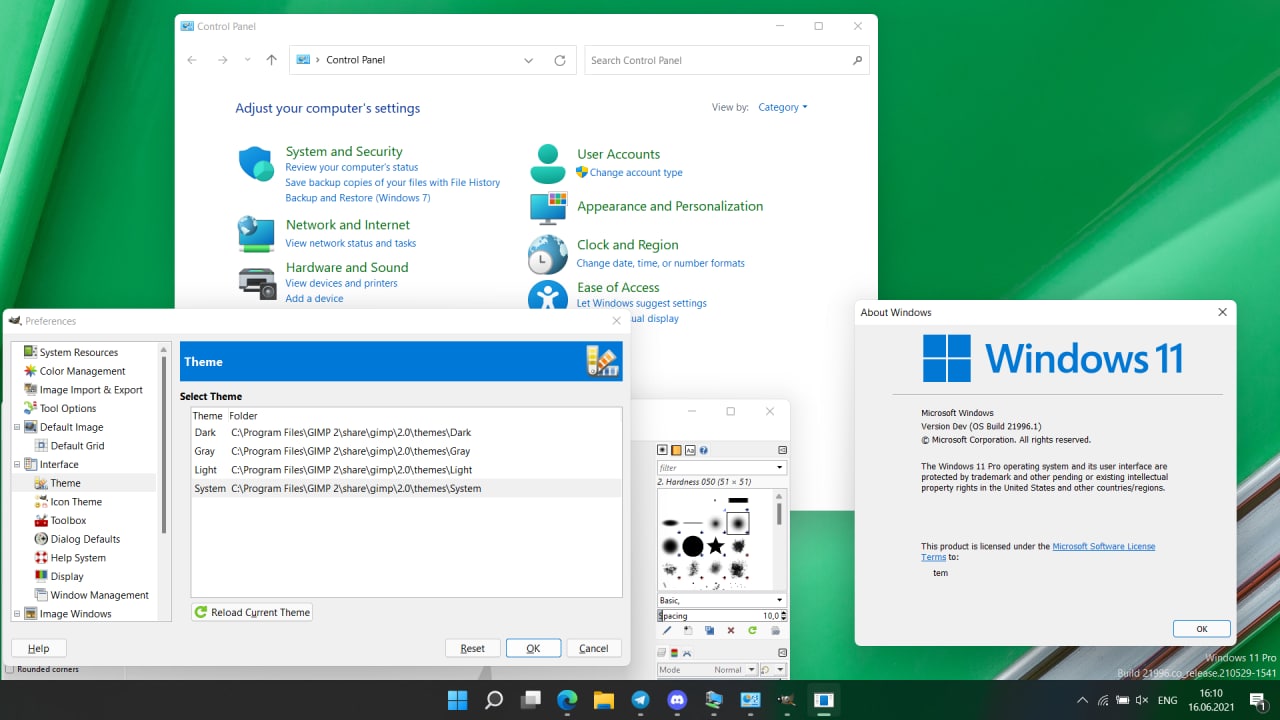Open the Patterns tab icon in GIMP dock

[676, 451]
